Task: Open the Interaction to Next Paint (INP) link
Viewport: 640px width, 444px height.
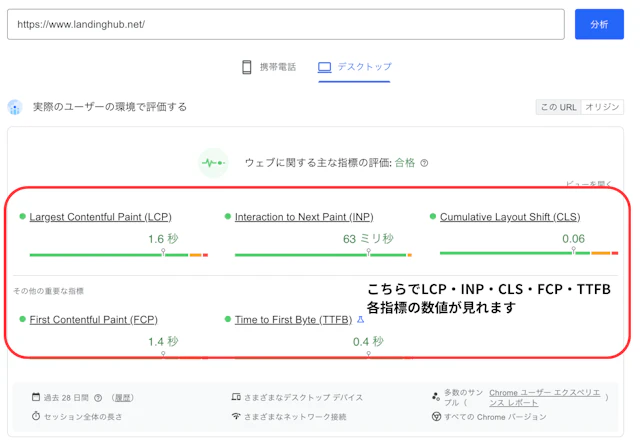Action: 304,217
